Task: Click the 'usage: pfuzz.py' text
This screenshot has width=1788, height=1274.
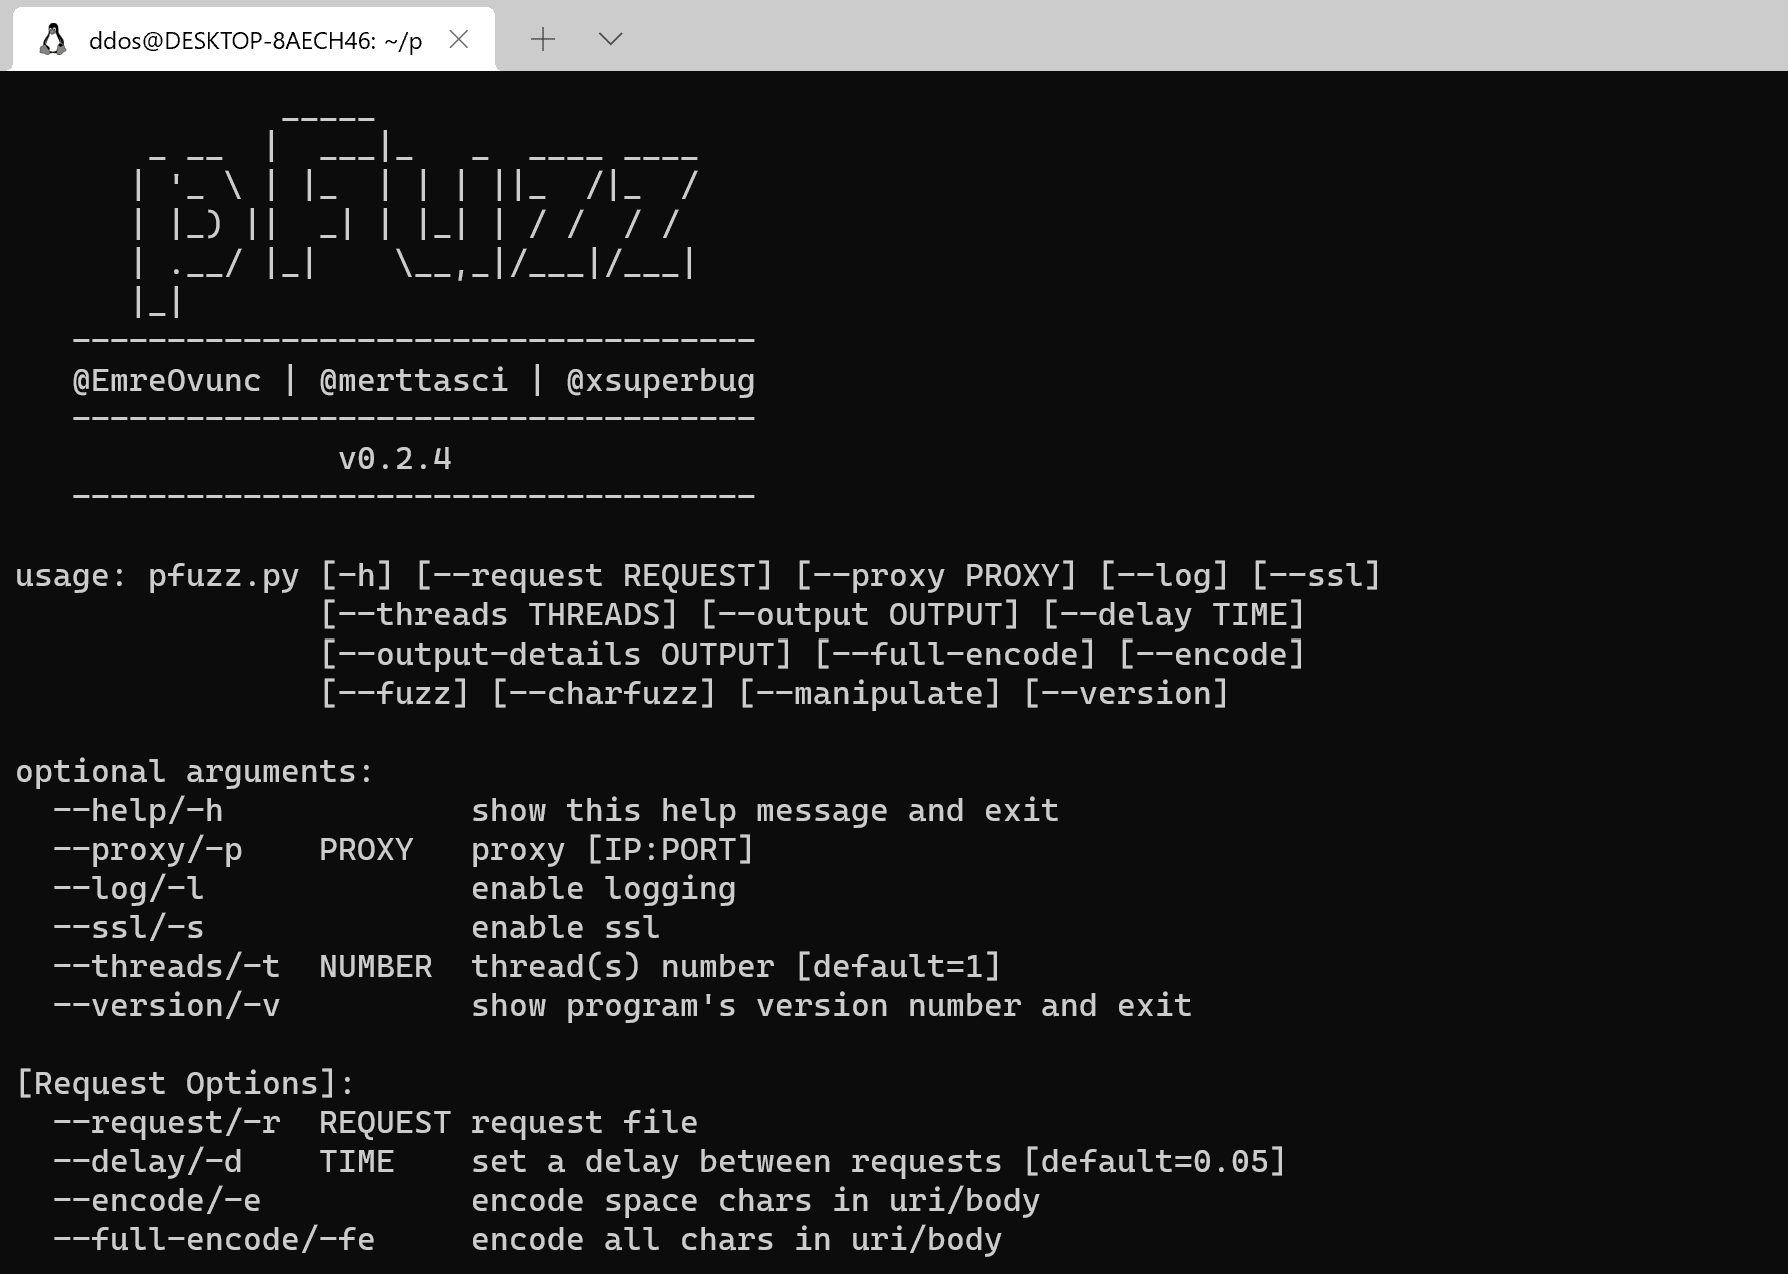Action: coord(157,576)
